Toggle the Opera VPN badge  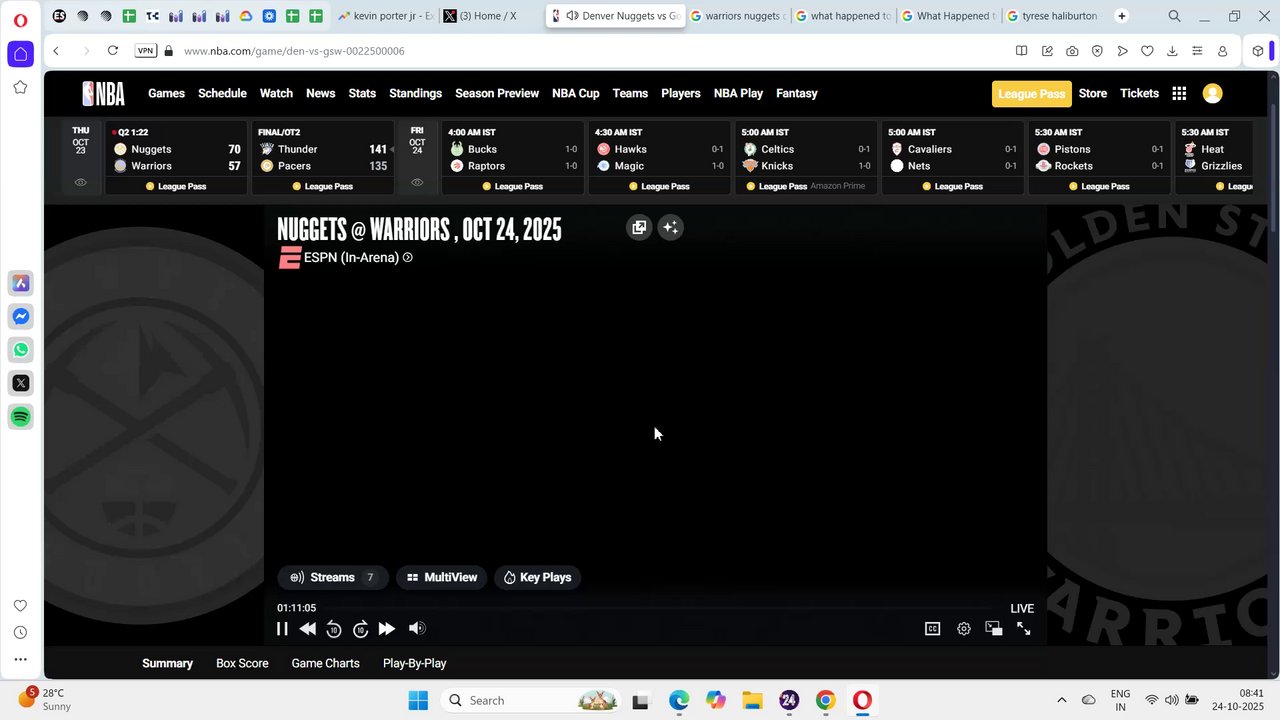146,51
